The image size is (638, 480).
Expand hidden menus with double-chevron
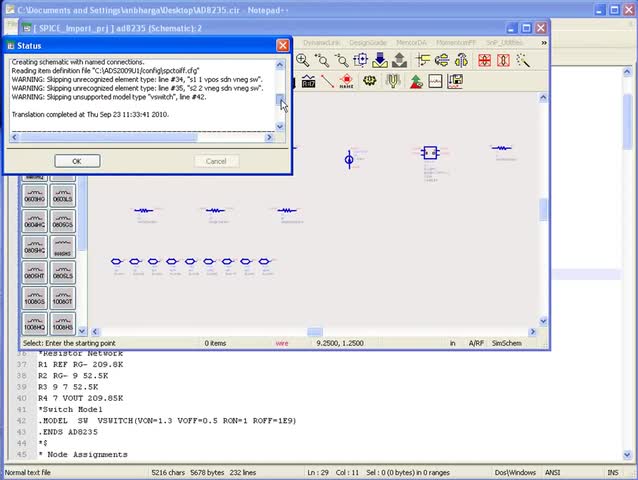coord(544,43)
